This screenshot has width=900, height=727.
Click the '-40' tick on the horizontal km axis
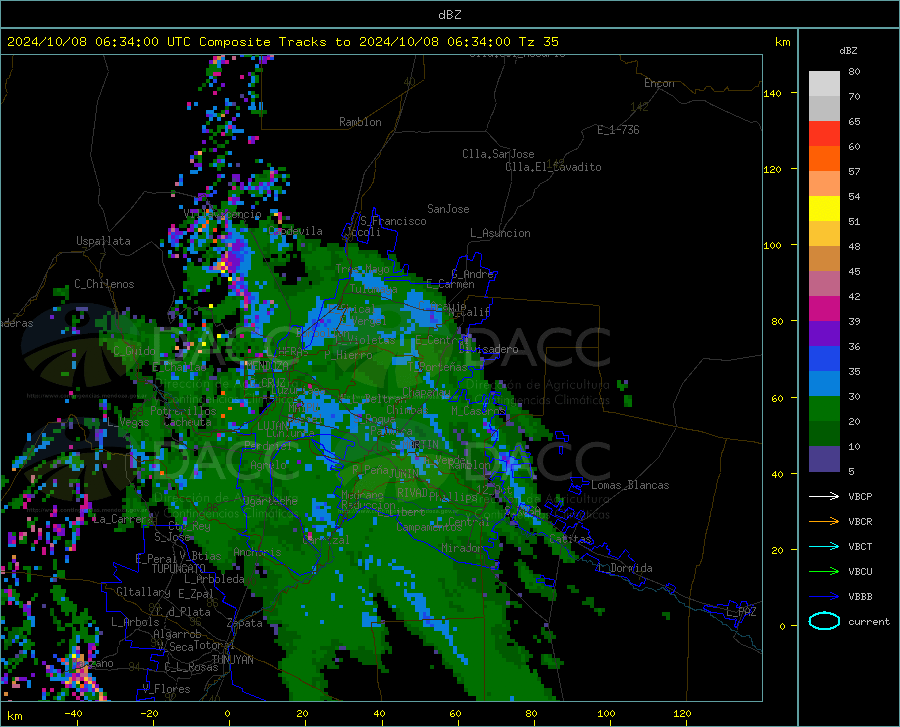[73, 713]
